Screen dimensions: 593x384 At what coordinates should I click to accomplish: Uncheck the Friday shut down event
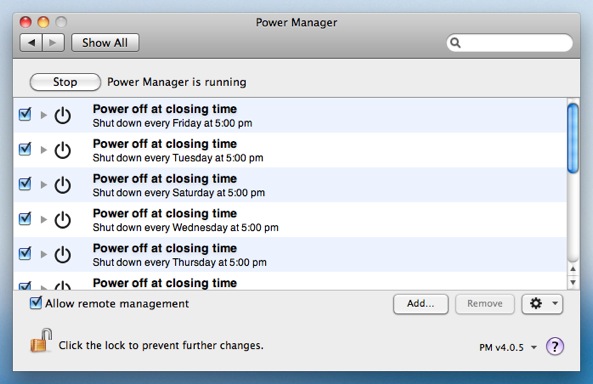[x=25, y=114]
